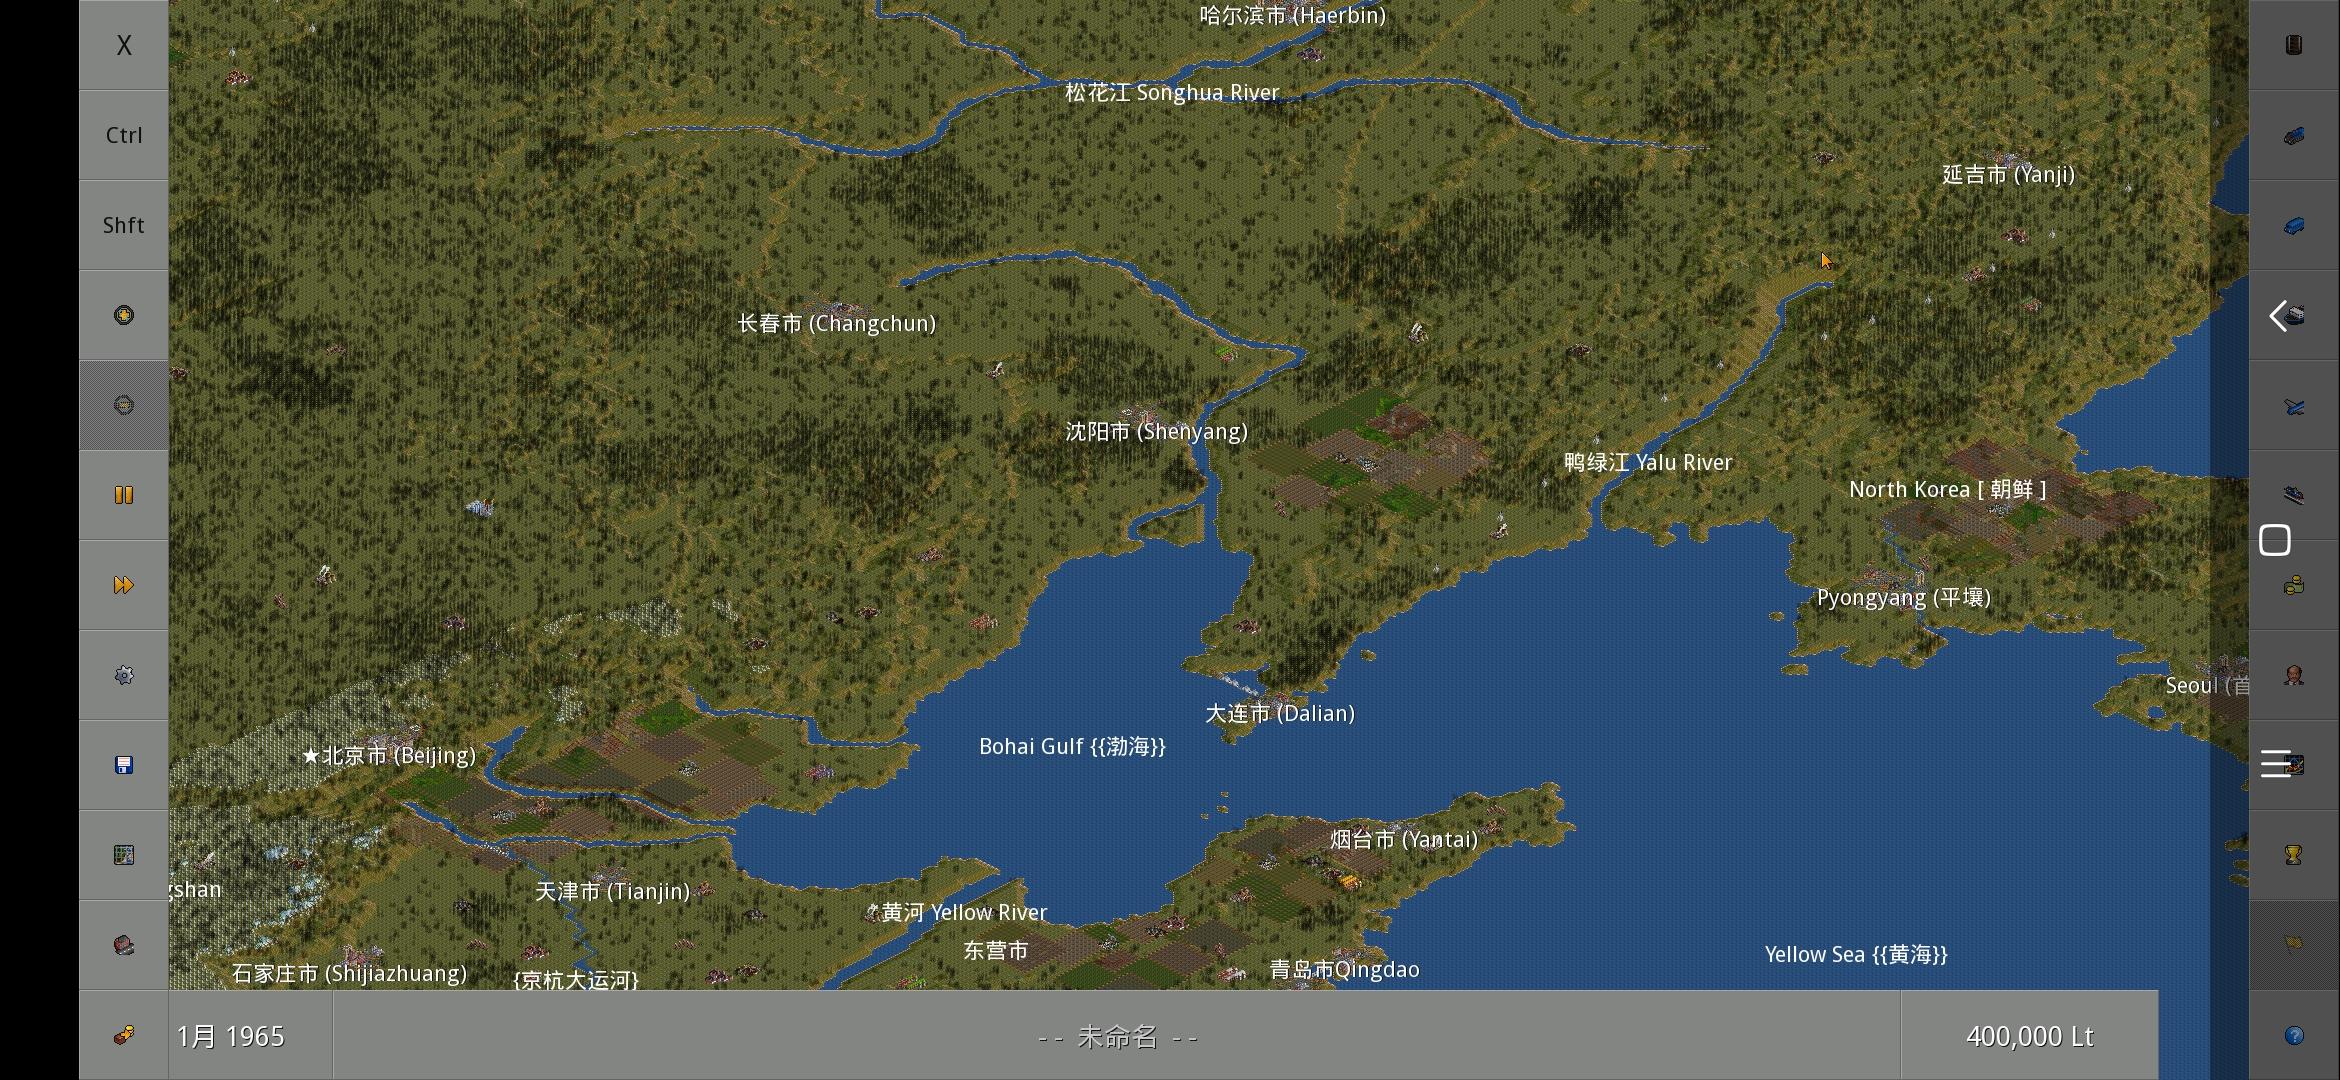
Task: Open the help question mark icon
Action: [2294, 1035]
